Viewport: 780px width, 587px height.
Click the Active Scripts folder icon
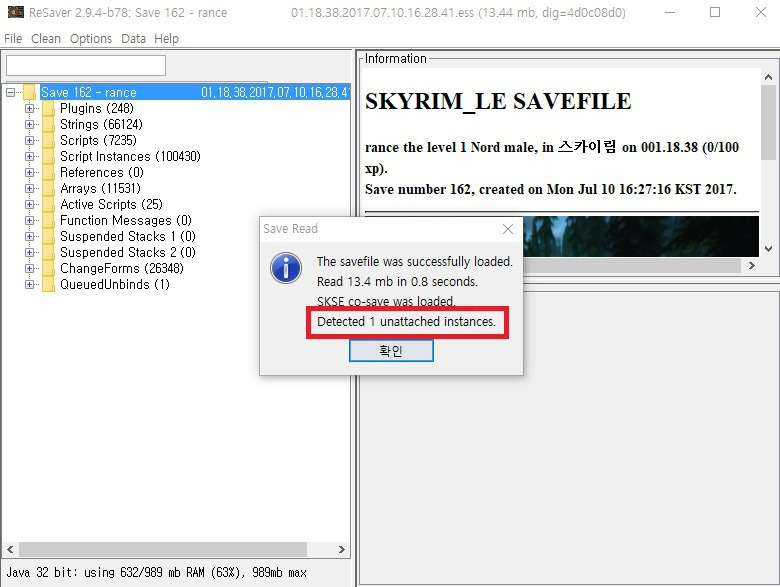[48, 204]
